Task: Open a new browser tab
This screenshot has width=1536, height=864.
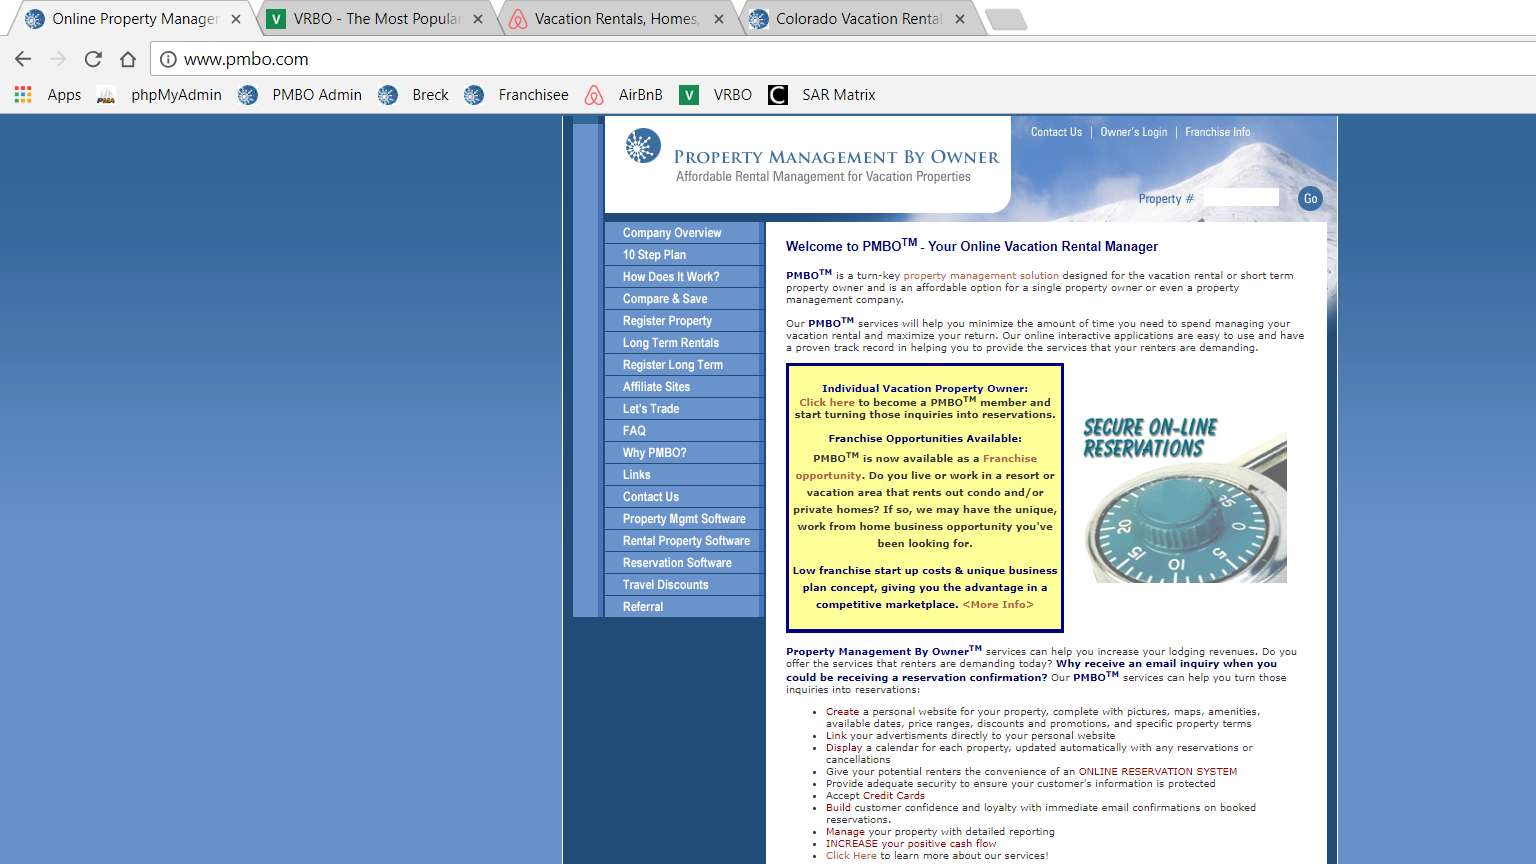Action: 1005,19
